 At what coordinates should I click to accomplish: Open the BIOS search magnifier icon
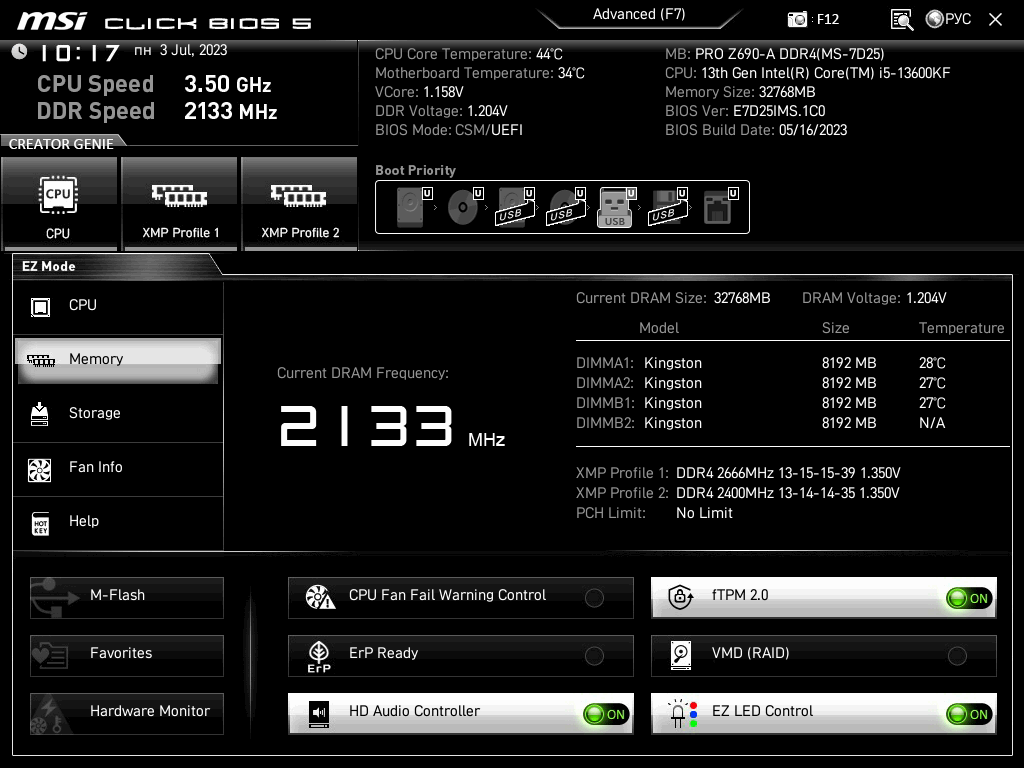tap(902, 20)
